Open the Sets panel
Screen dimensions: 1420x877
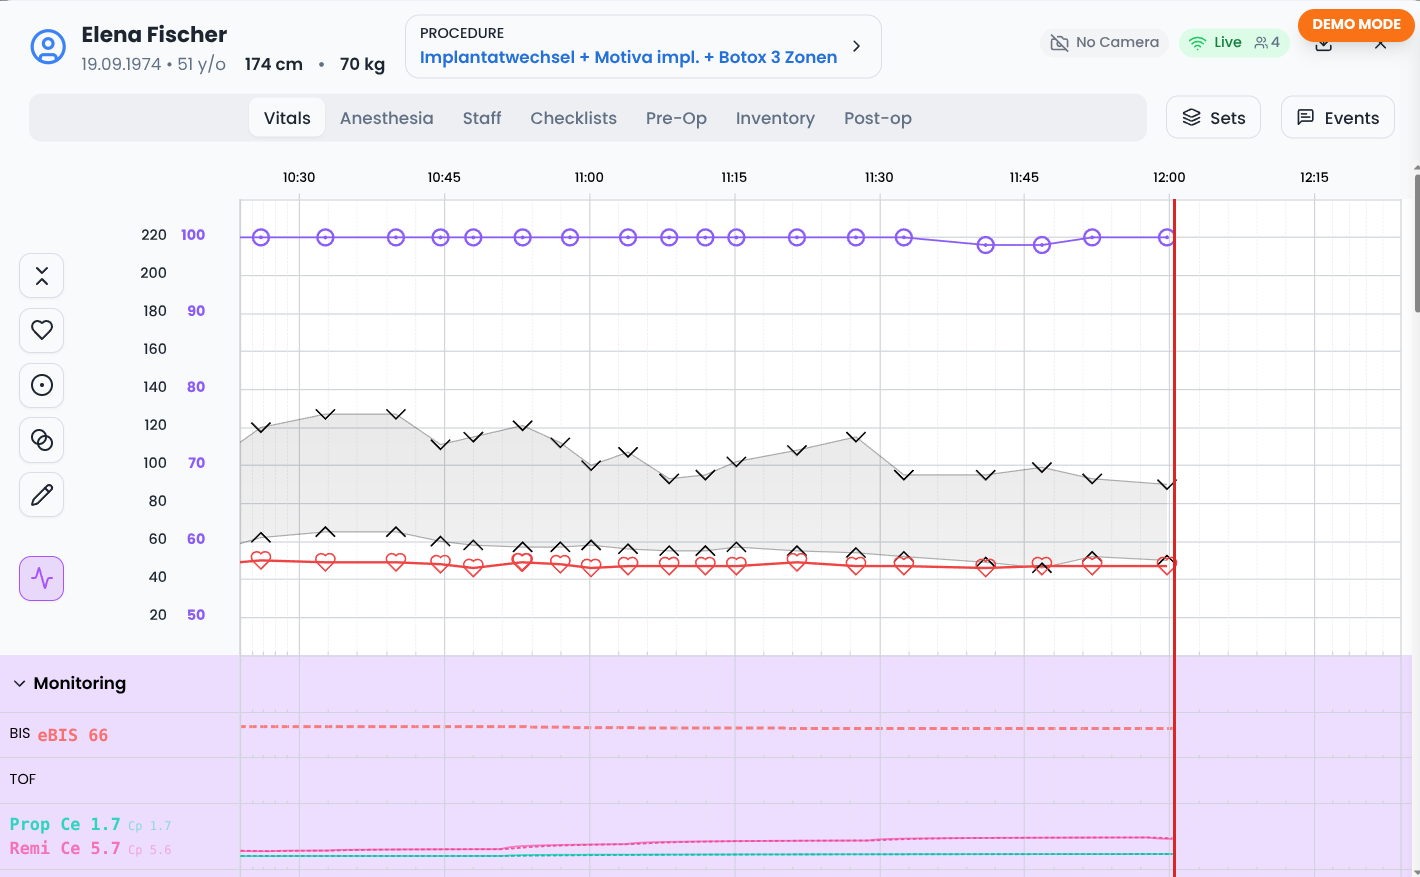(x=1214, y=117)
